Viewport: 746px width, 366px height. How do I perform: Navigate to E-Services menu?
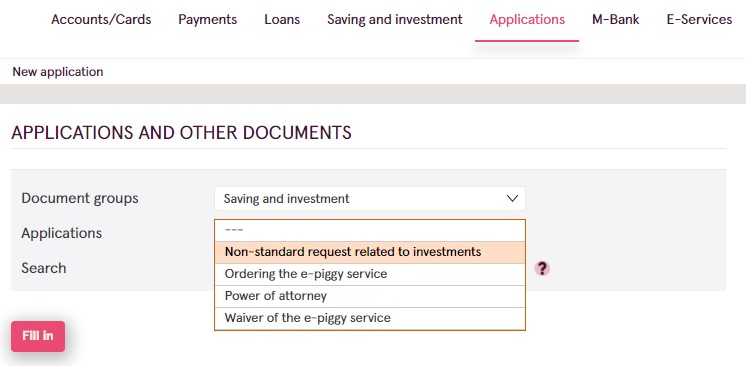[x=699, y=20]
